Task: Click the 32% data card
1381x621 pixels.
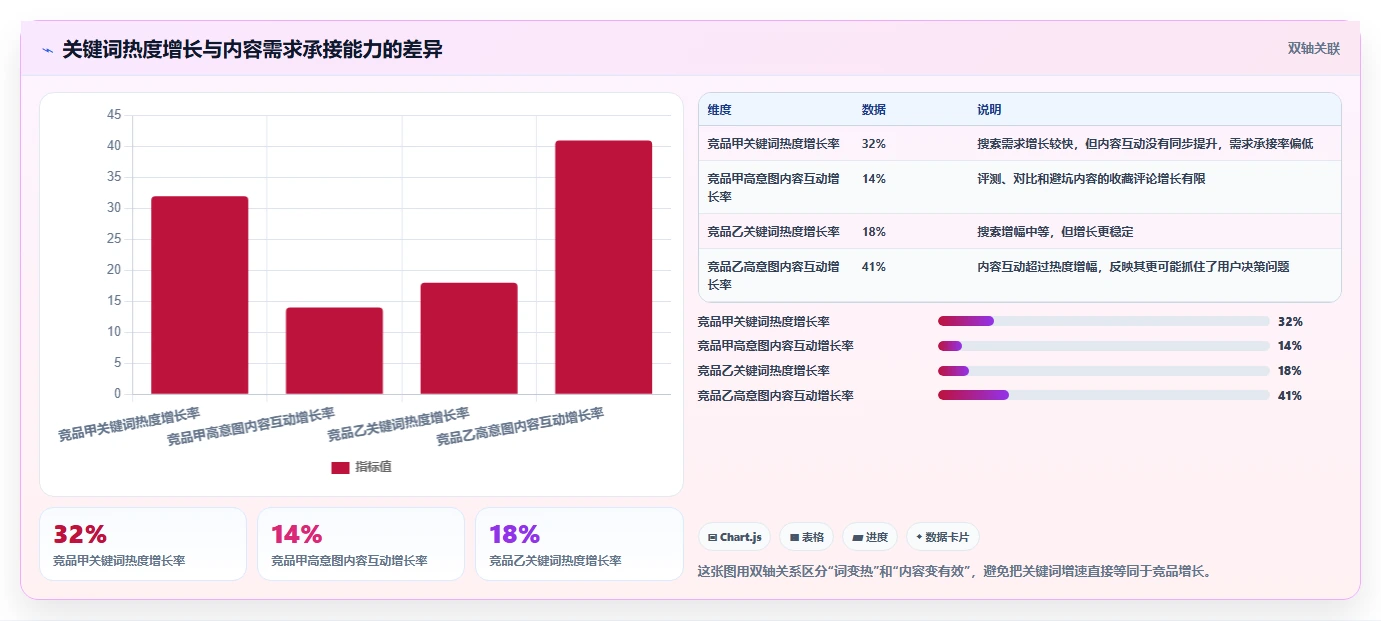Action: tap(143, 544)
